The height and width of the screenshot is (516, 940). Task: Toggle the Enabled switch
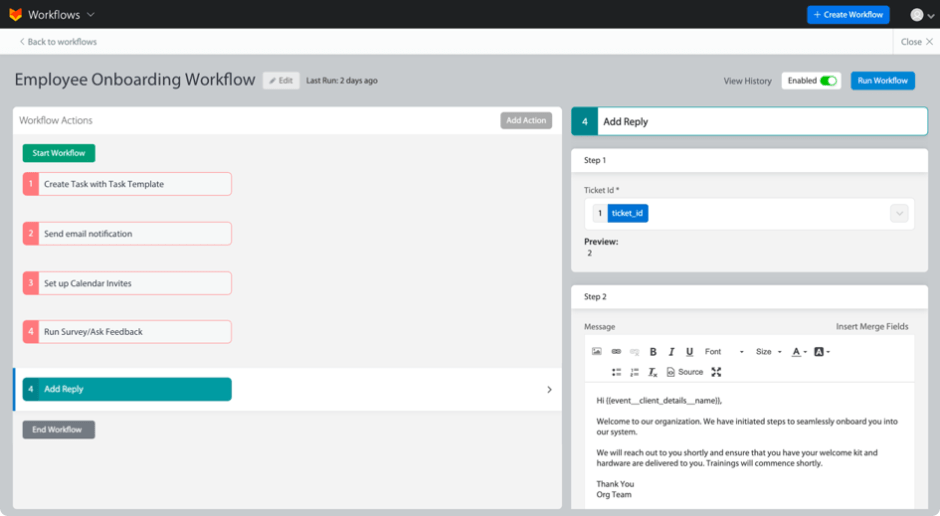pos(828,81)
